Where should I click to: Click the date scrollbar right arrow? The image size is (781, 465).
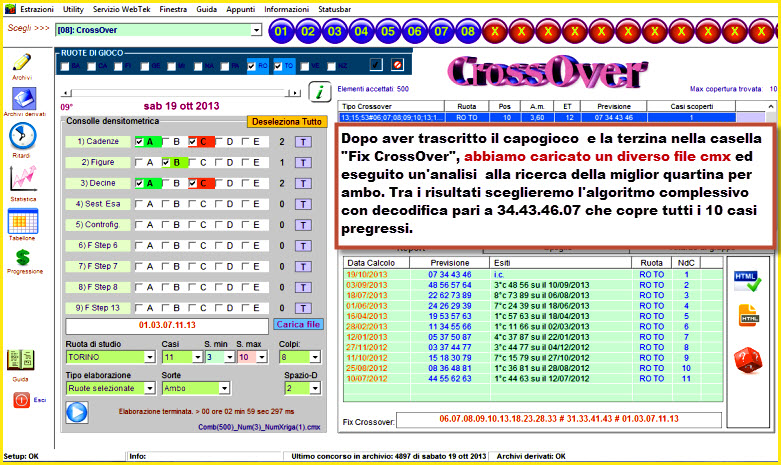(x=296, y=93)
